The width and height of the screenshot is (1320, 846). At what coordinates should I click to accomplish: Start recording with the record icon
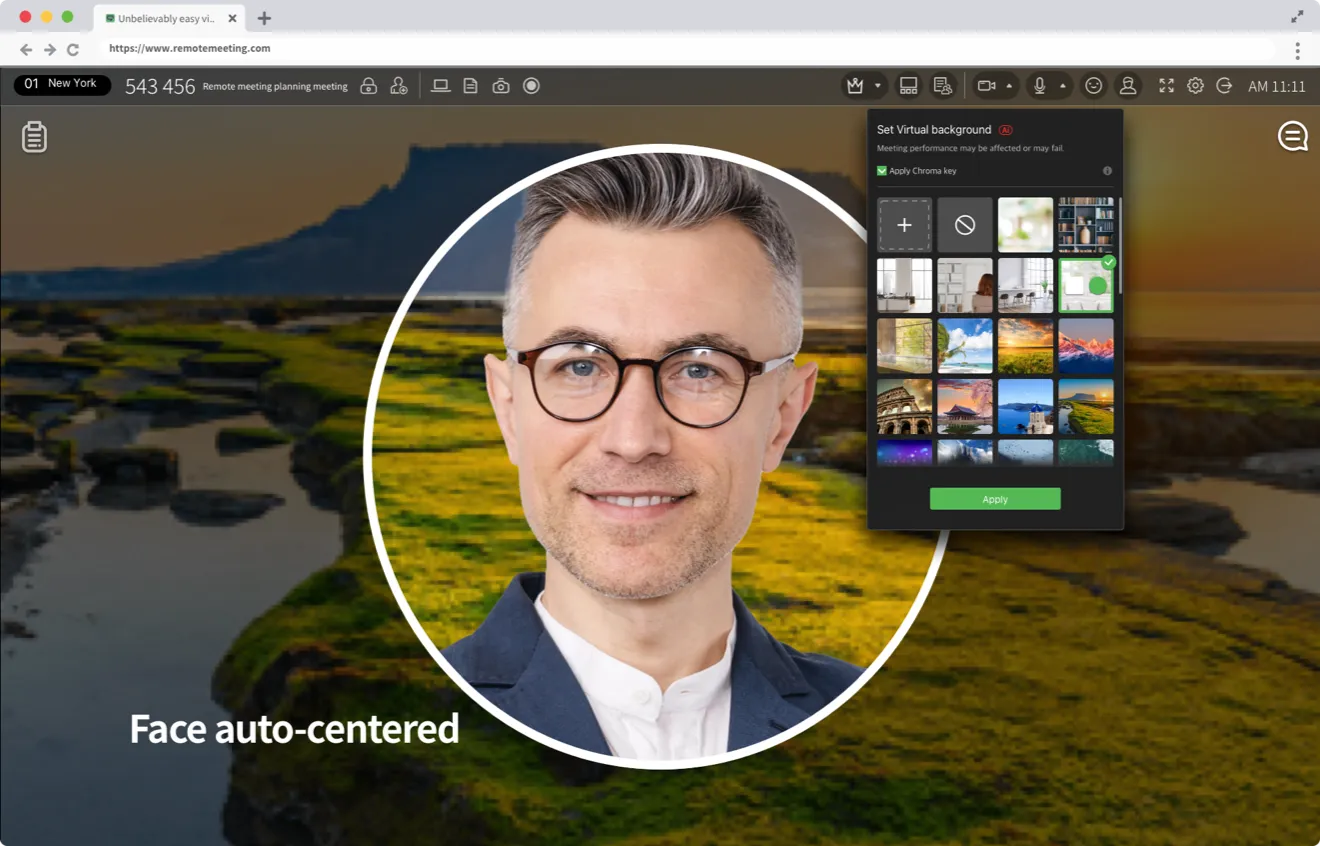(x=532, y=86)
